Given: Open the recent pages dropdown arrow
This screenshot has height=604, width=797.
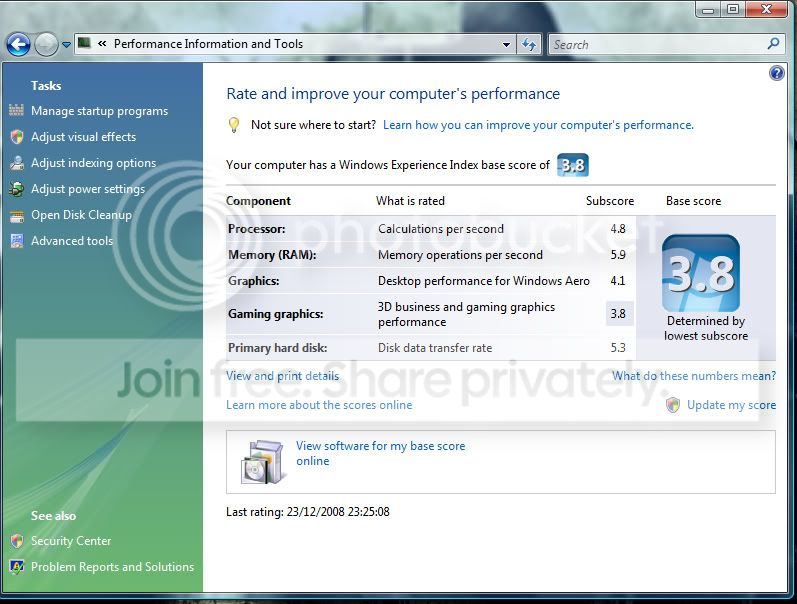Looking at the screenshot, I should pos(66,45).
